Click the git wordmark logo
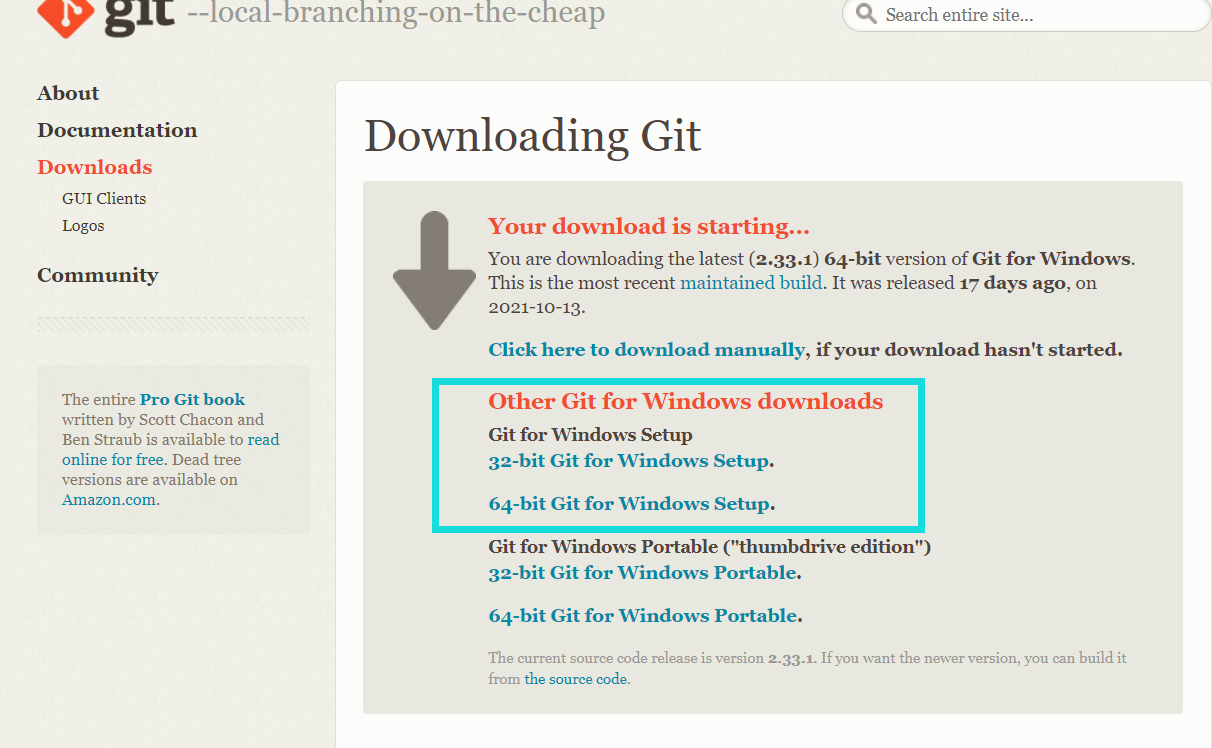 (139, 16)
